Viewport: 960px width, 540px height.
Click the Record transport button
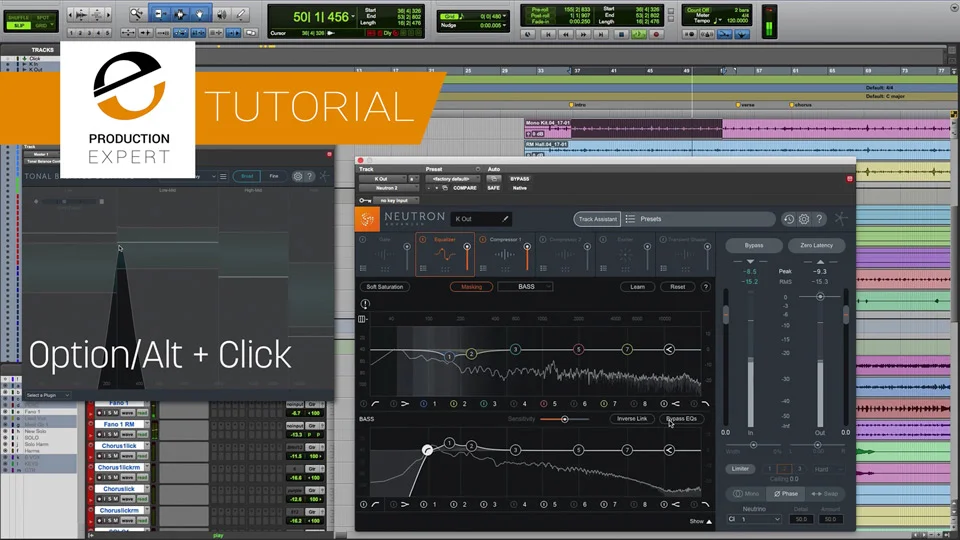656,34
